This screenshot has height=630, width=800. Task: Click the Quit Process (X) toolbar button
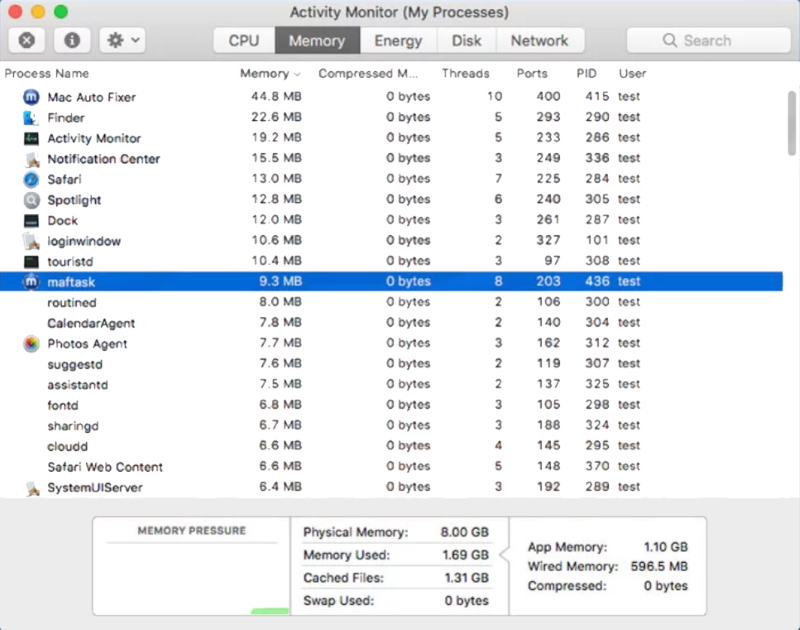click(27, 41)
